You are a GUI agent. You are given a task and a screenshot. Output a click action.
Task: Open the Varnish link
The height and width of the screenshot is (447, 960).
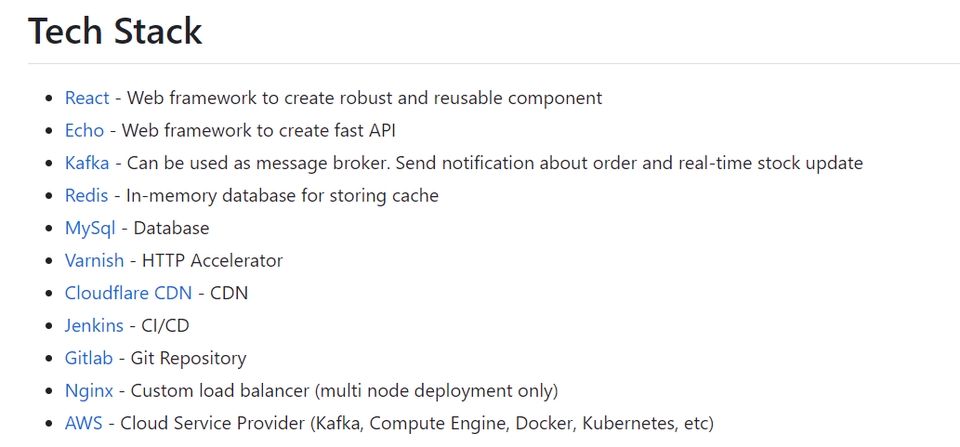(x=94, y=260)
